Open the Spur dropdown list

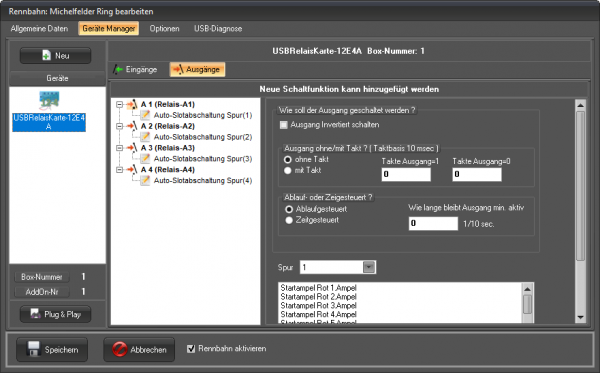click(x=369, y=267)
